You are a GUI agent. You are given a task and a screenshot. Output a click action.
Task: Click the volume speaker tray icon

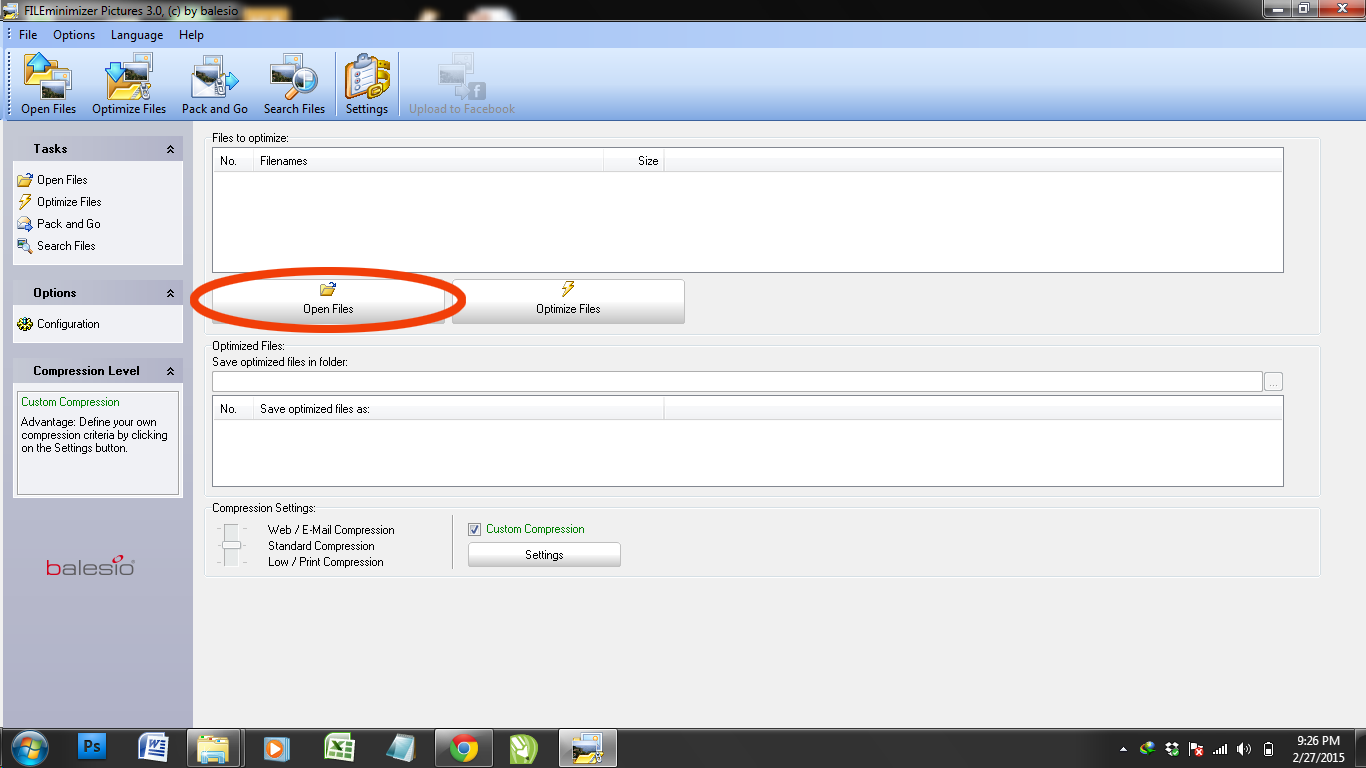click(1244, 748)
